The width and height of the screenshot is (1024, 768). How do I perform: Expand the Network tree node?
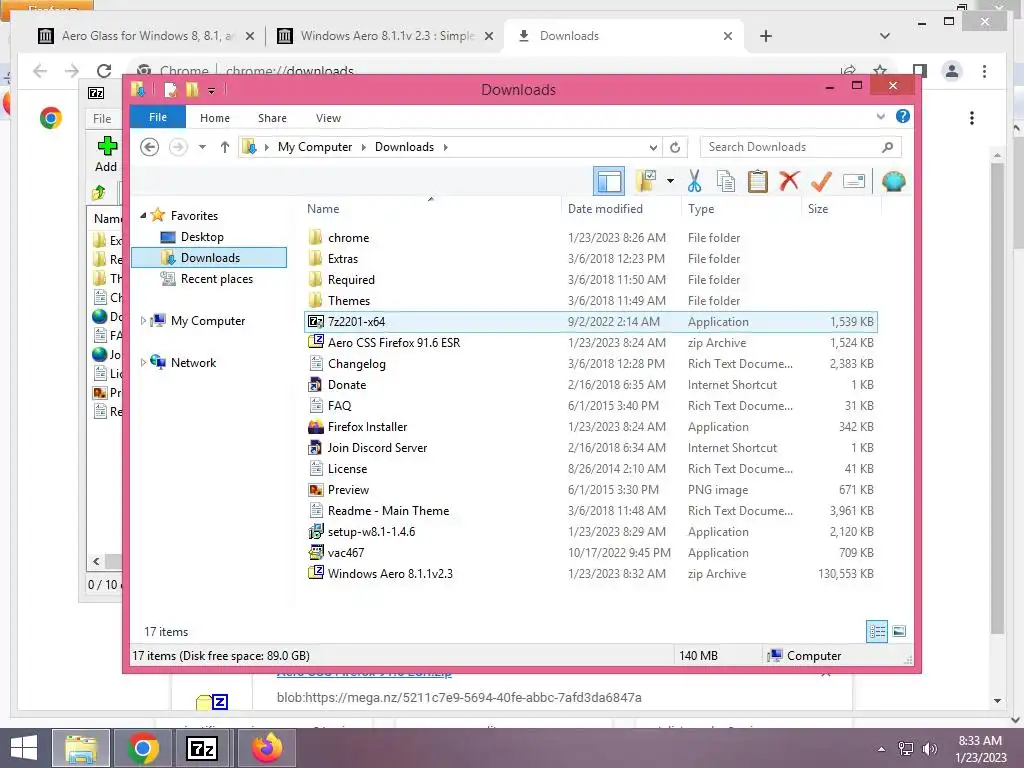pos(143,362)
